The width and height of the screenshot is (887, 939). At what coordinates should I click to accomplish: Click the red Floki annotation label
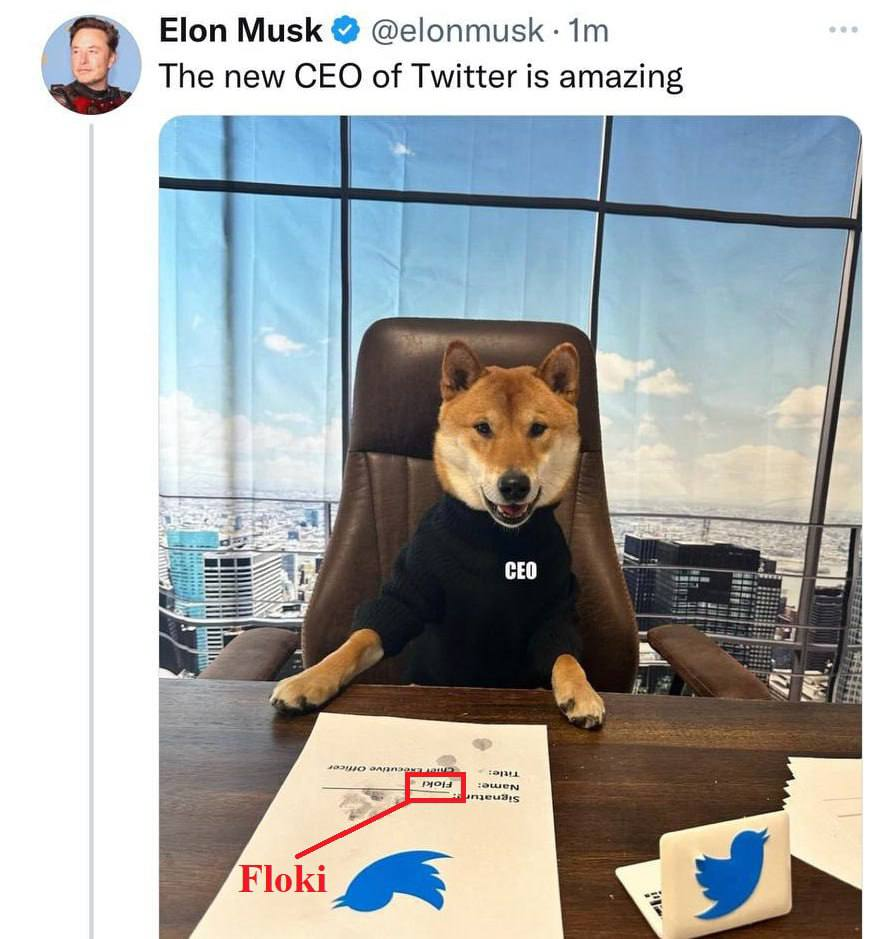point(282,879)
